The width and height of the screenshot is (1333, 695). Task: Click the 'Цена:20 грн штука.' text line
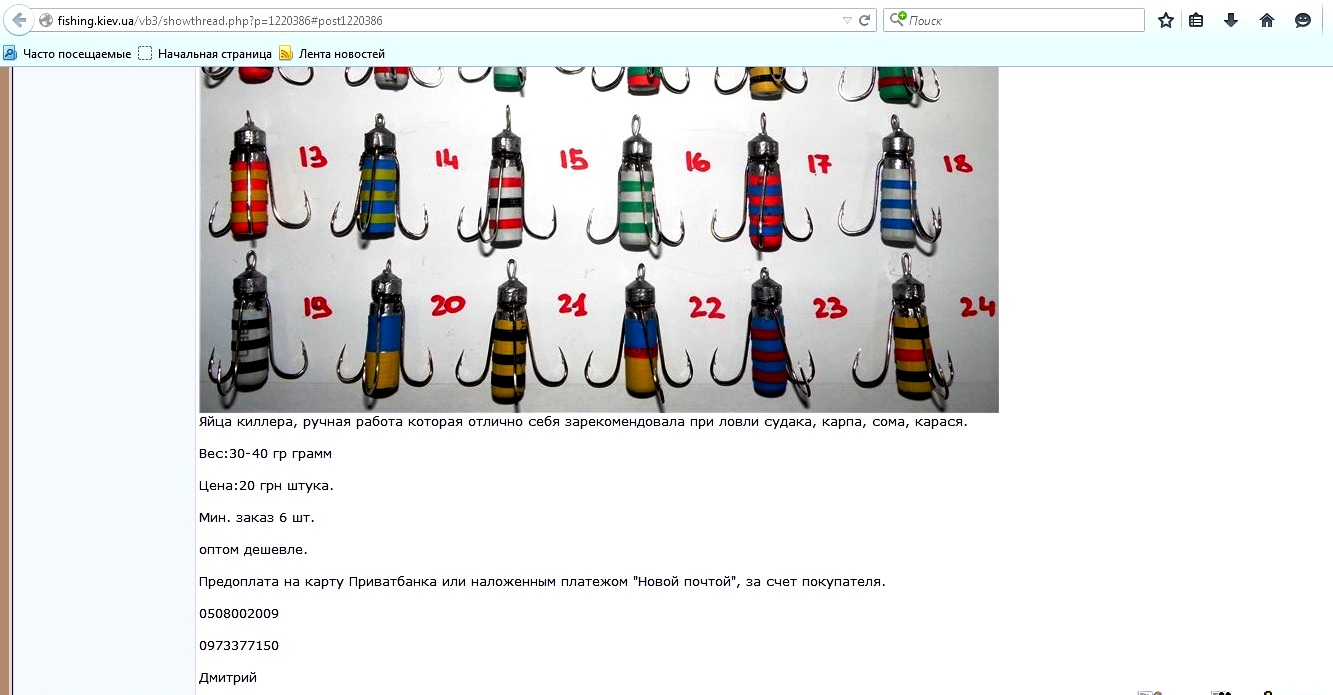[x=266, y=485]
